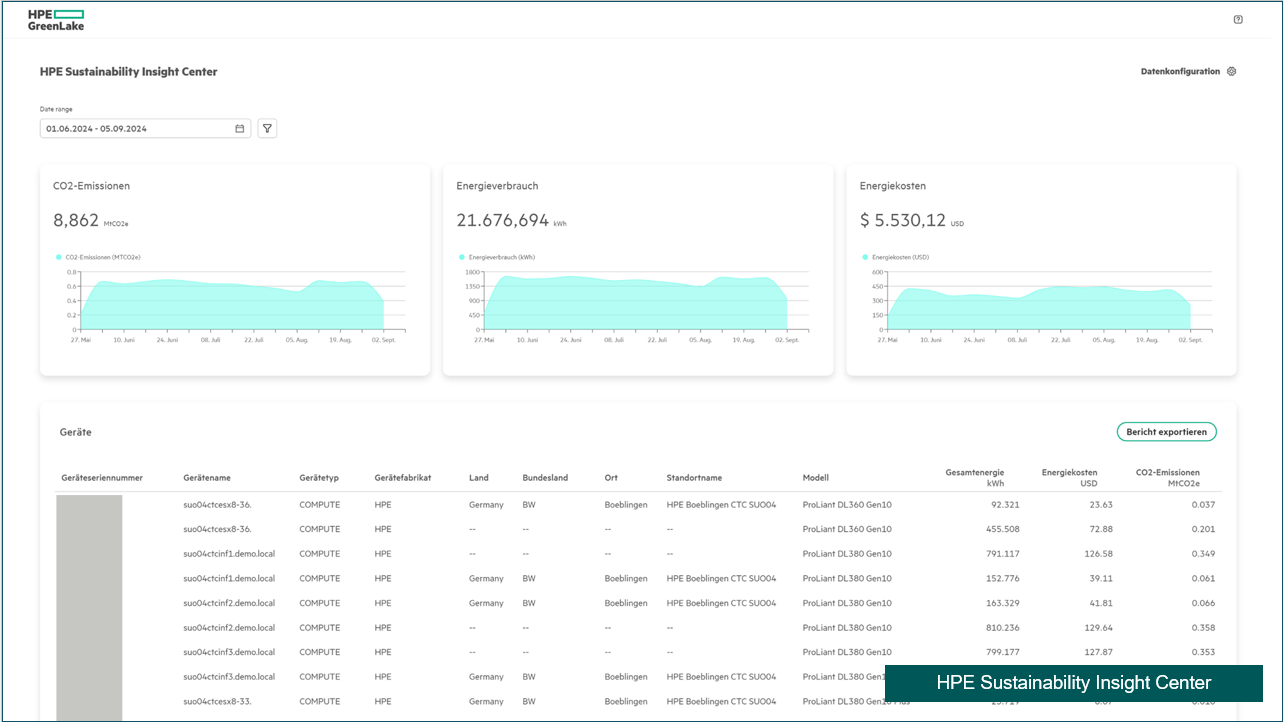Click energy cost value 72.88

[x=1101, y=529]
